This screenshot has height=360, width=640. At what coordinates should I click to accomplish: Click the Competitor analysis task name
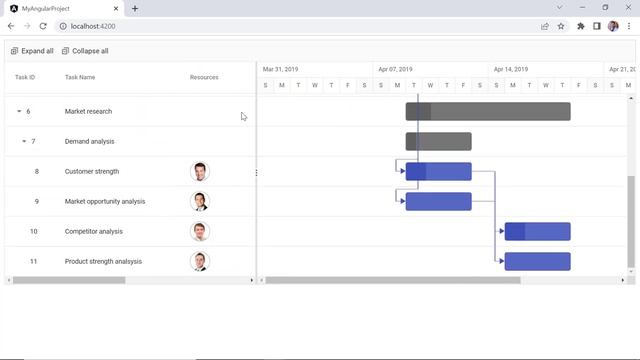(x=93, y=231)
